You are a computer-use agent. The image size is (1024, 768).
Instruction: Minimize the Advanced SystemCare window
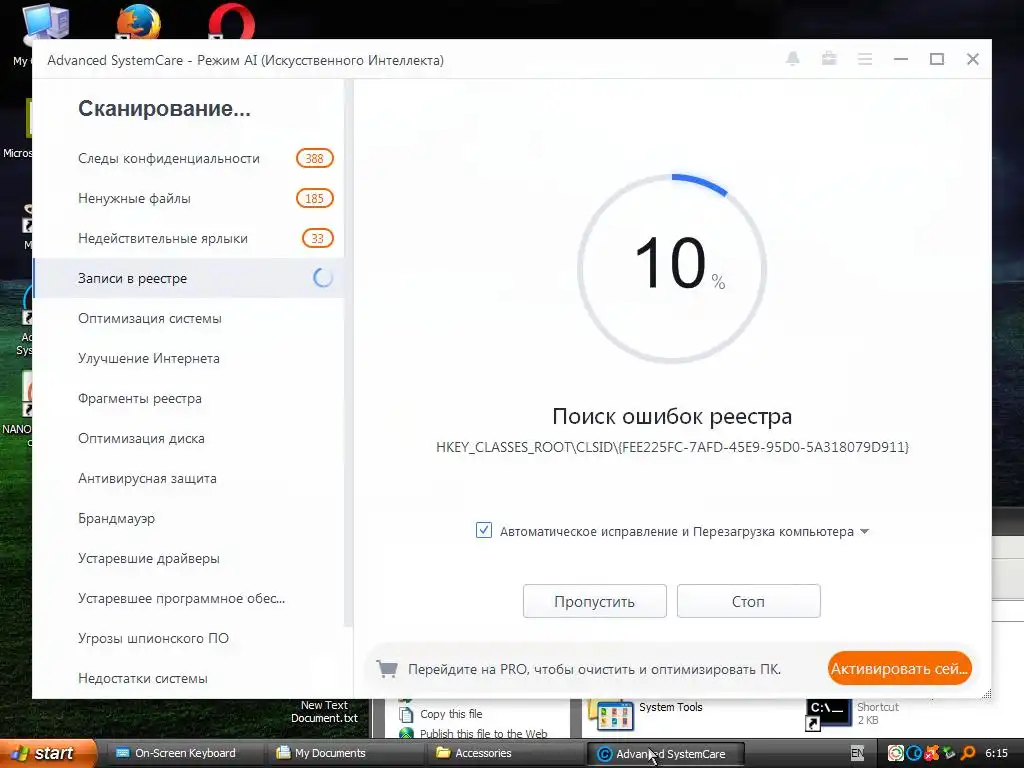click(x=901, y=59)
